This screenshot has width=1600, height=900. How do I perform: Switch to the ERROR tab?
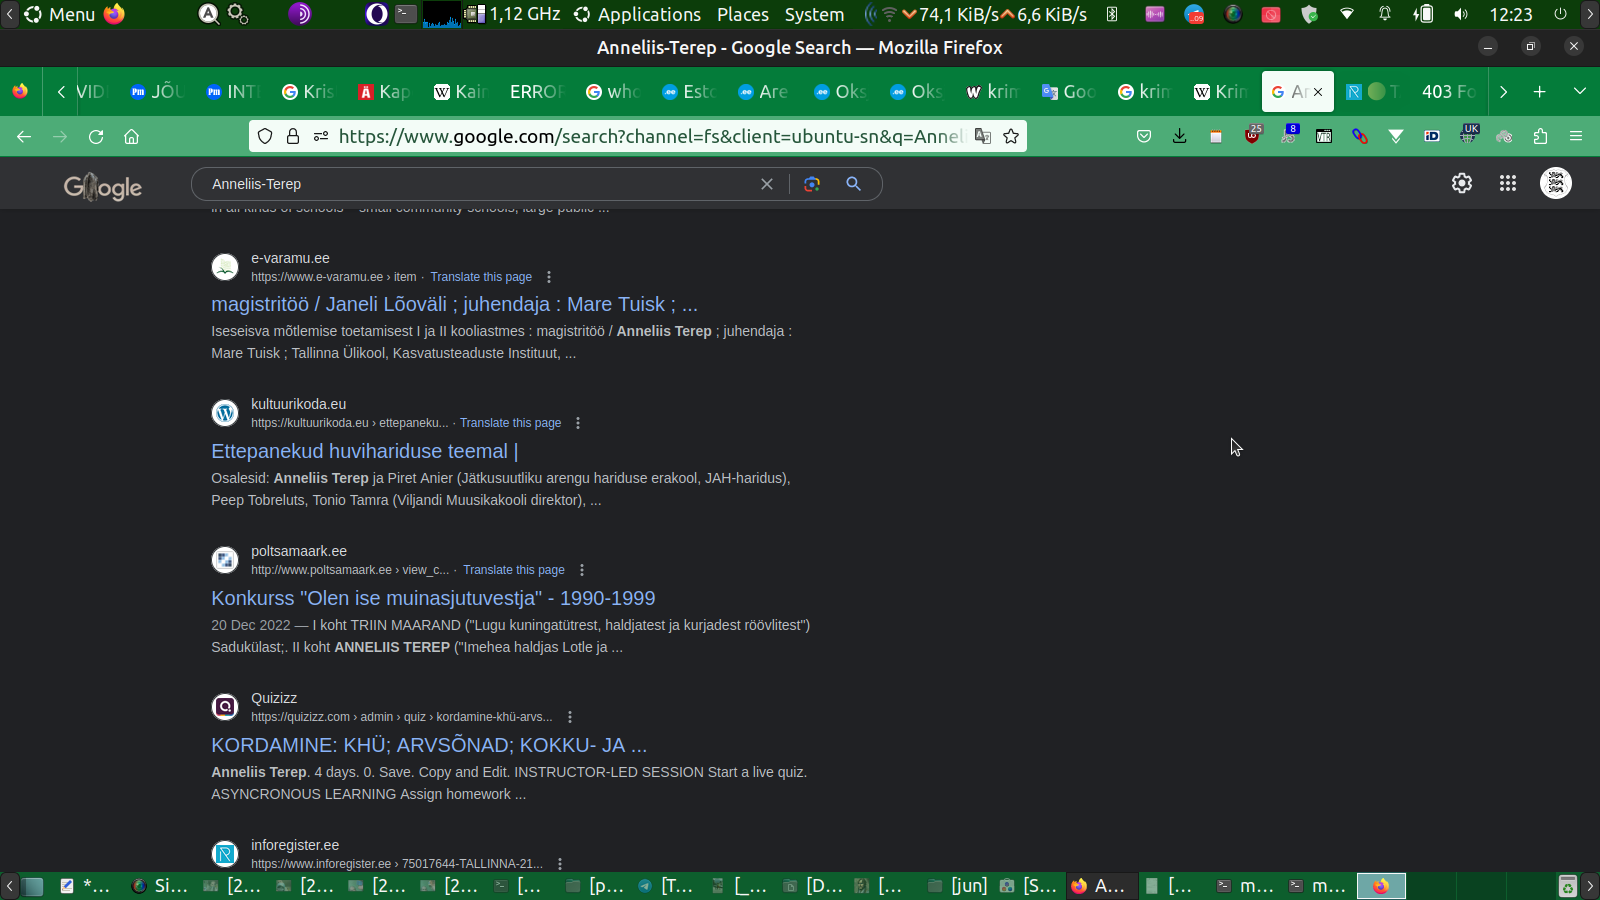tap(536, 91)
